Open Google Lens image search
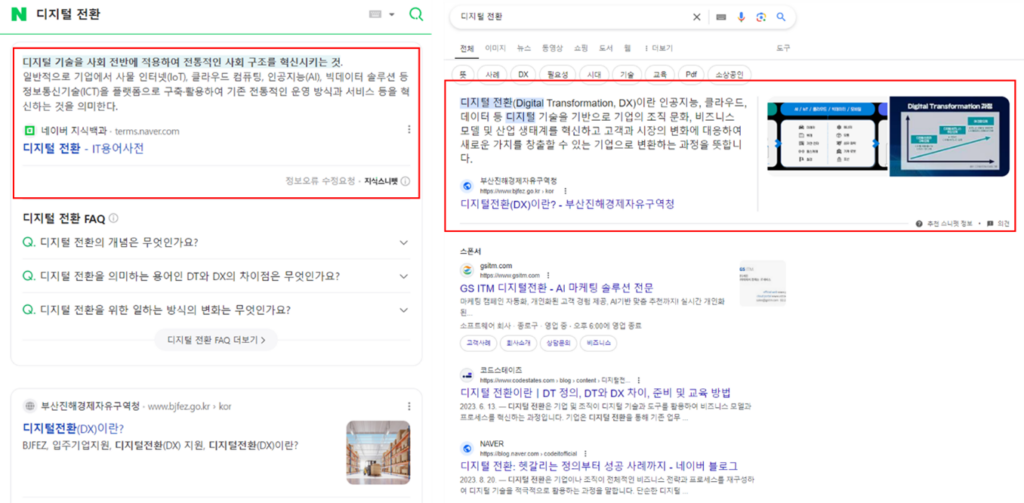The image size is (1024, 503). pyautogui.click(x=761, y=17)
